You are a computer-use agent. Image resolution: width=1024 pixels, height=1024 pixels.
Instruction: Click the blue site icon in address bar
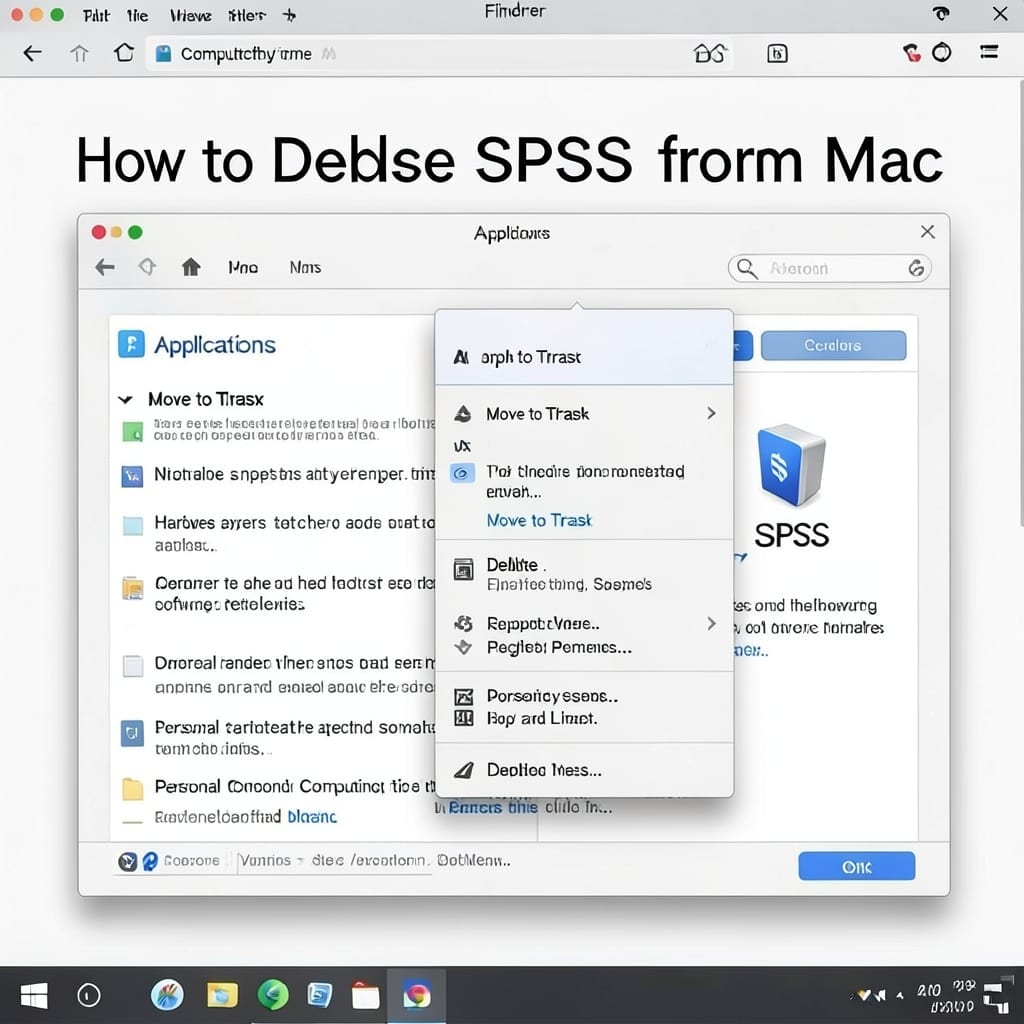pyautogui.click(x=163, y=54)
